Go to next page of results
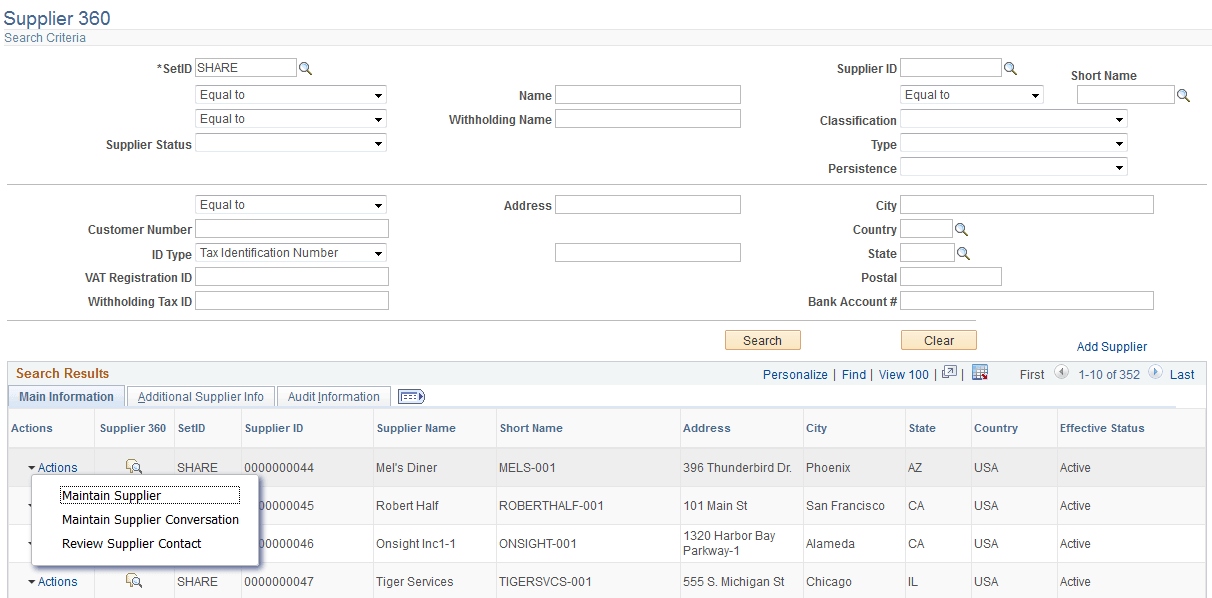The width and height of the screenshot is (1212, 598). (1155, 374)
